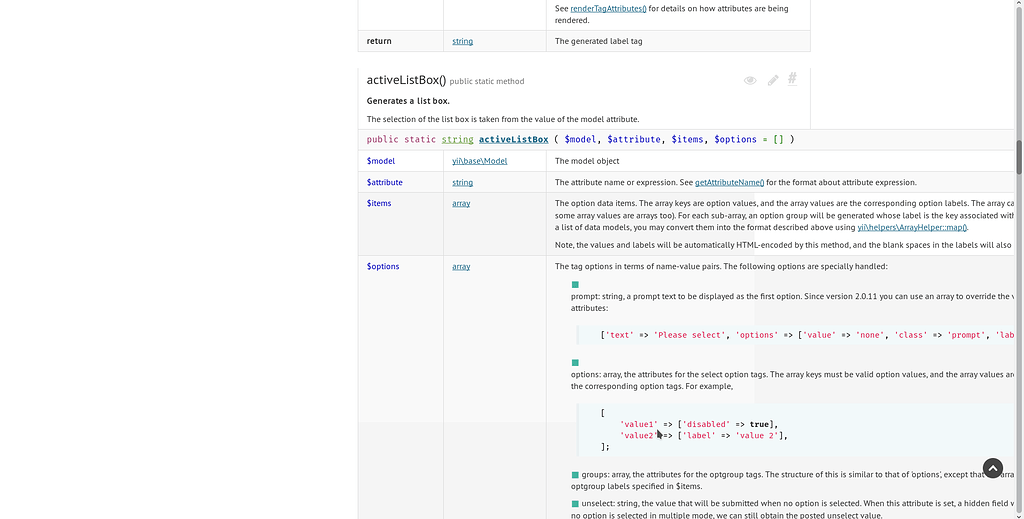Click the pencil edit icon for activeListBox()

pyautogui.click(x=773, y=80)
